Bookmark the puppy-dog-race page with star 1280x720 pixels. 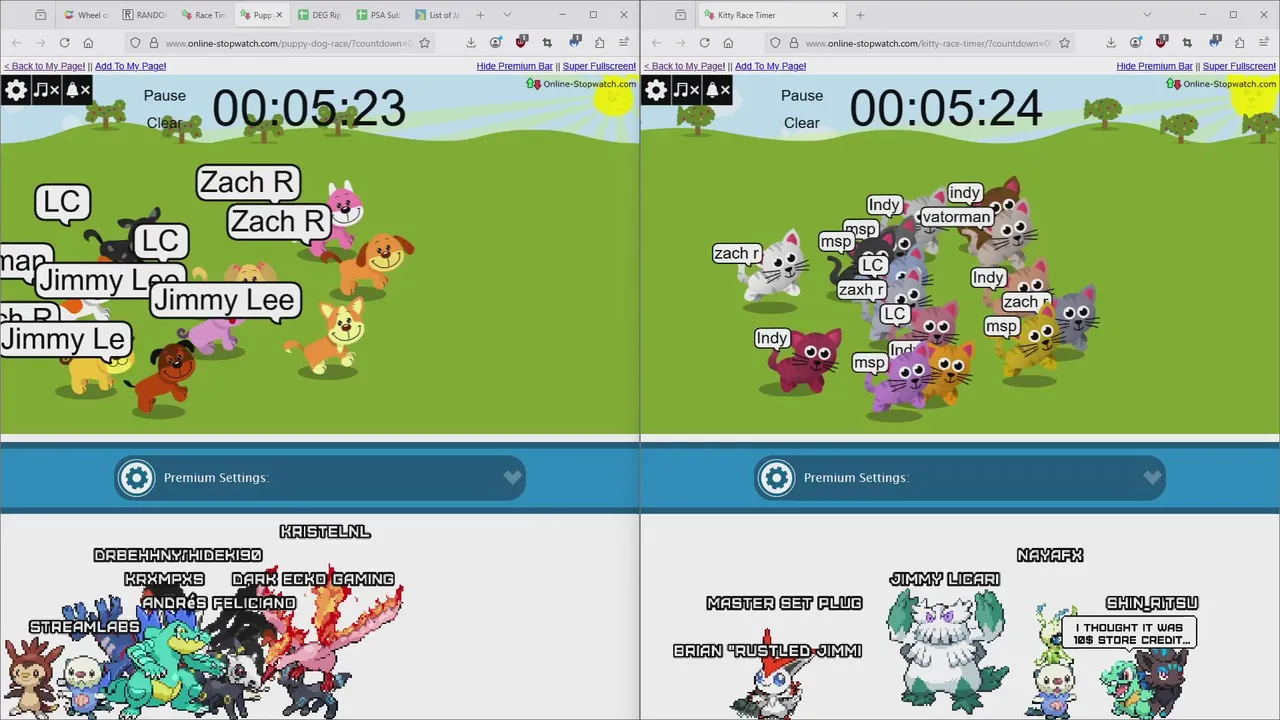click(425, 43)
